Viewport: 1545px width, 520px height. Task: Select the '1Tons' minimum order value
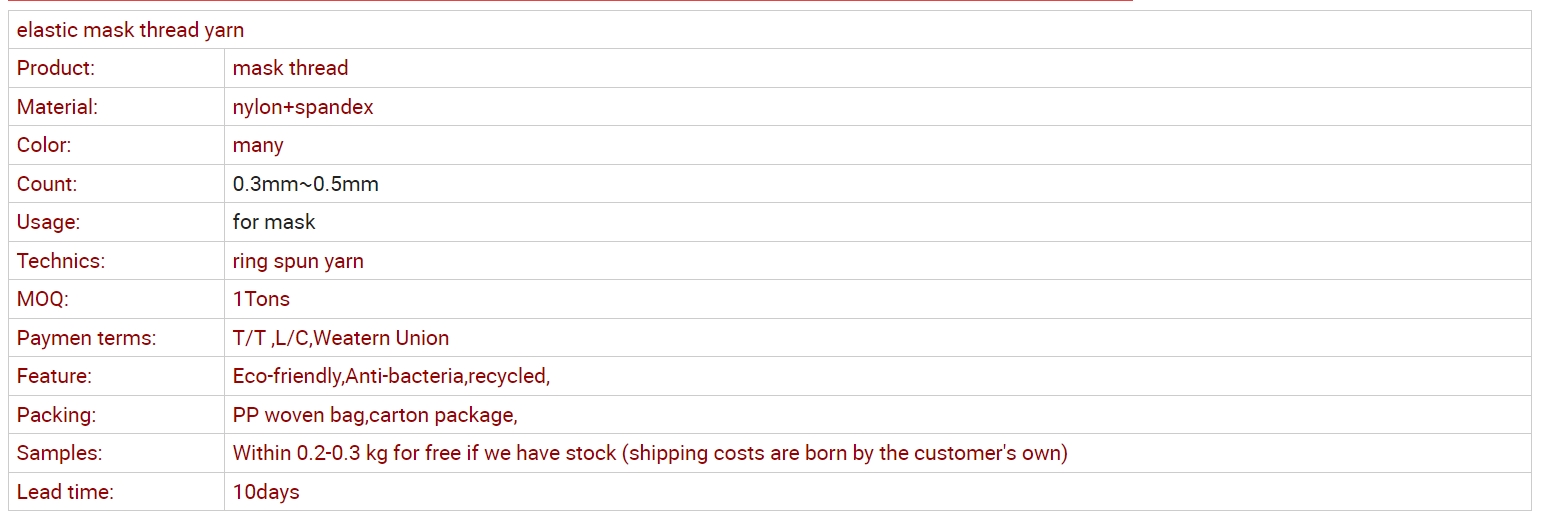[261, 299]
